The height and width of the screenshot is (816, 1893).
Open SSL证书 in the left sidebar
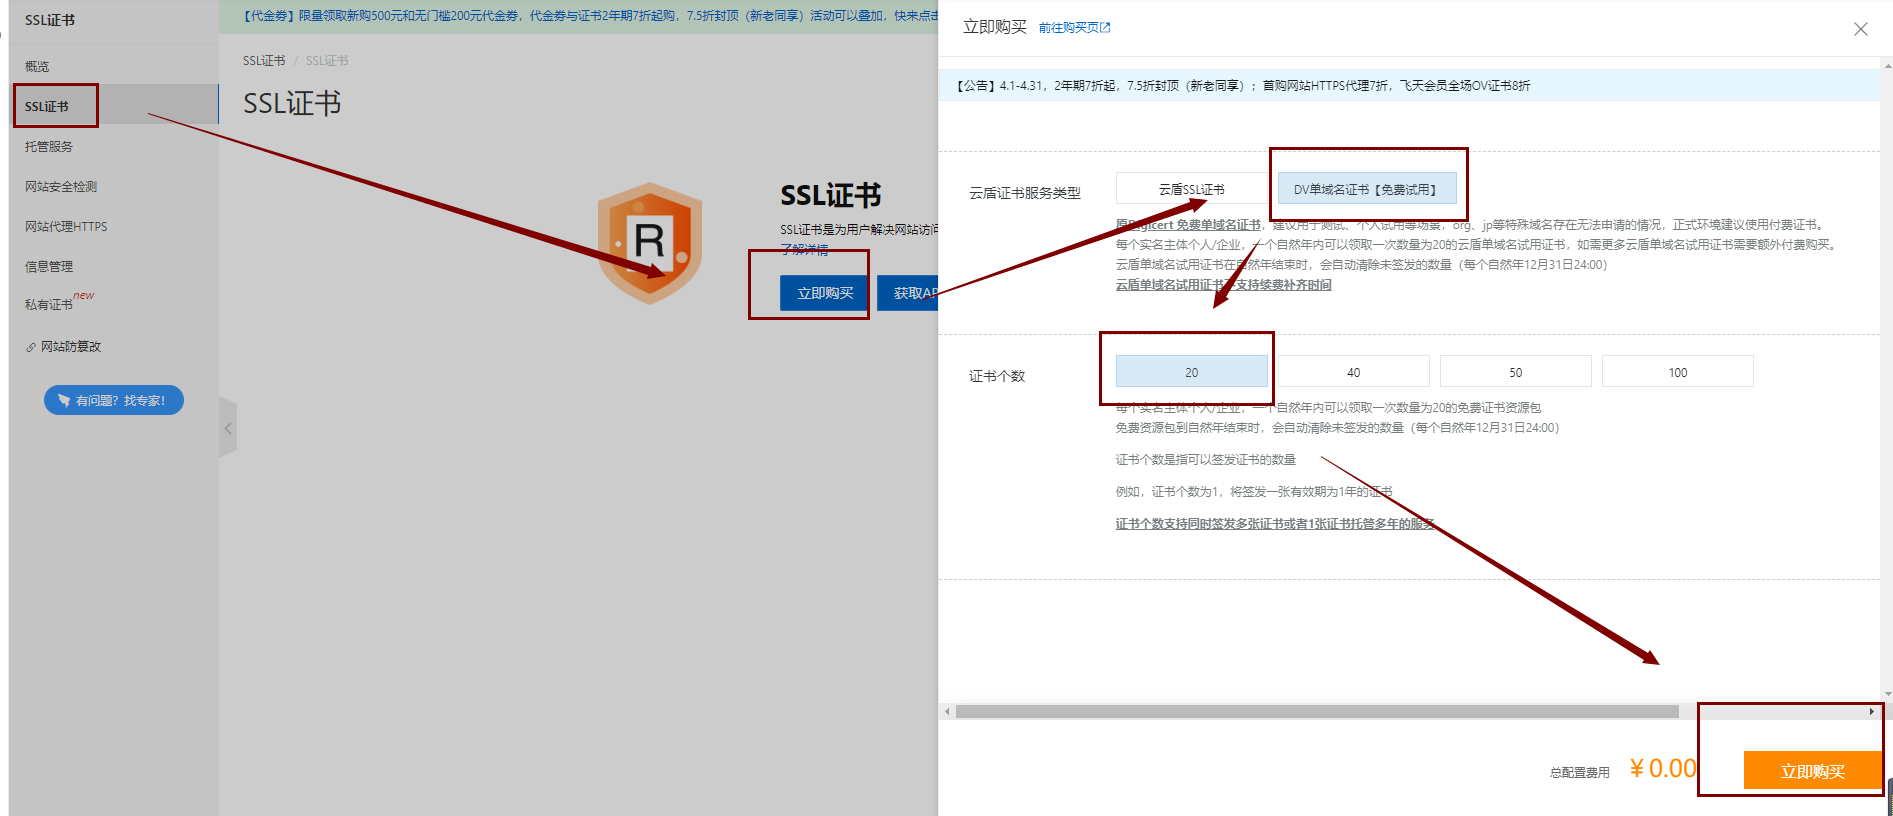point(47,106)
